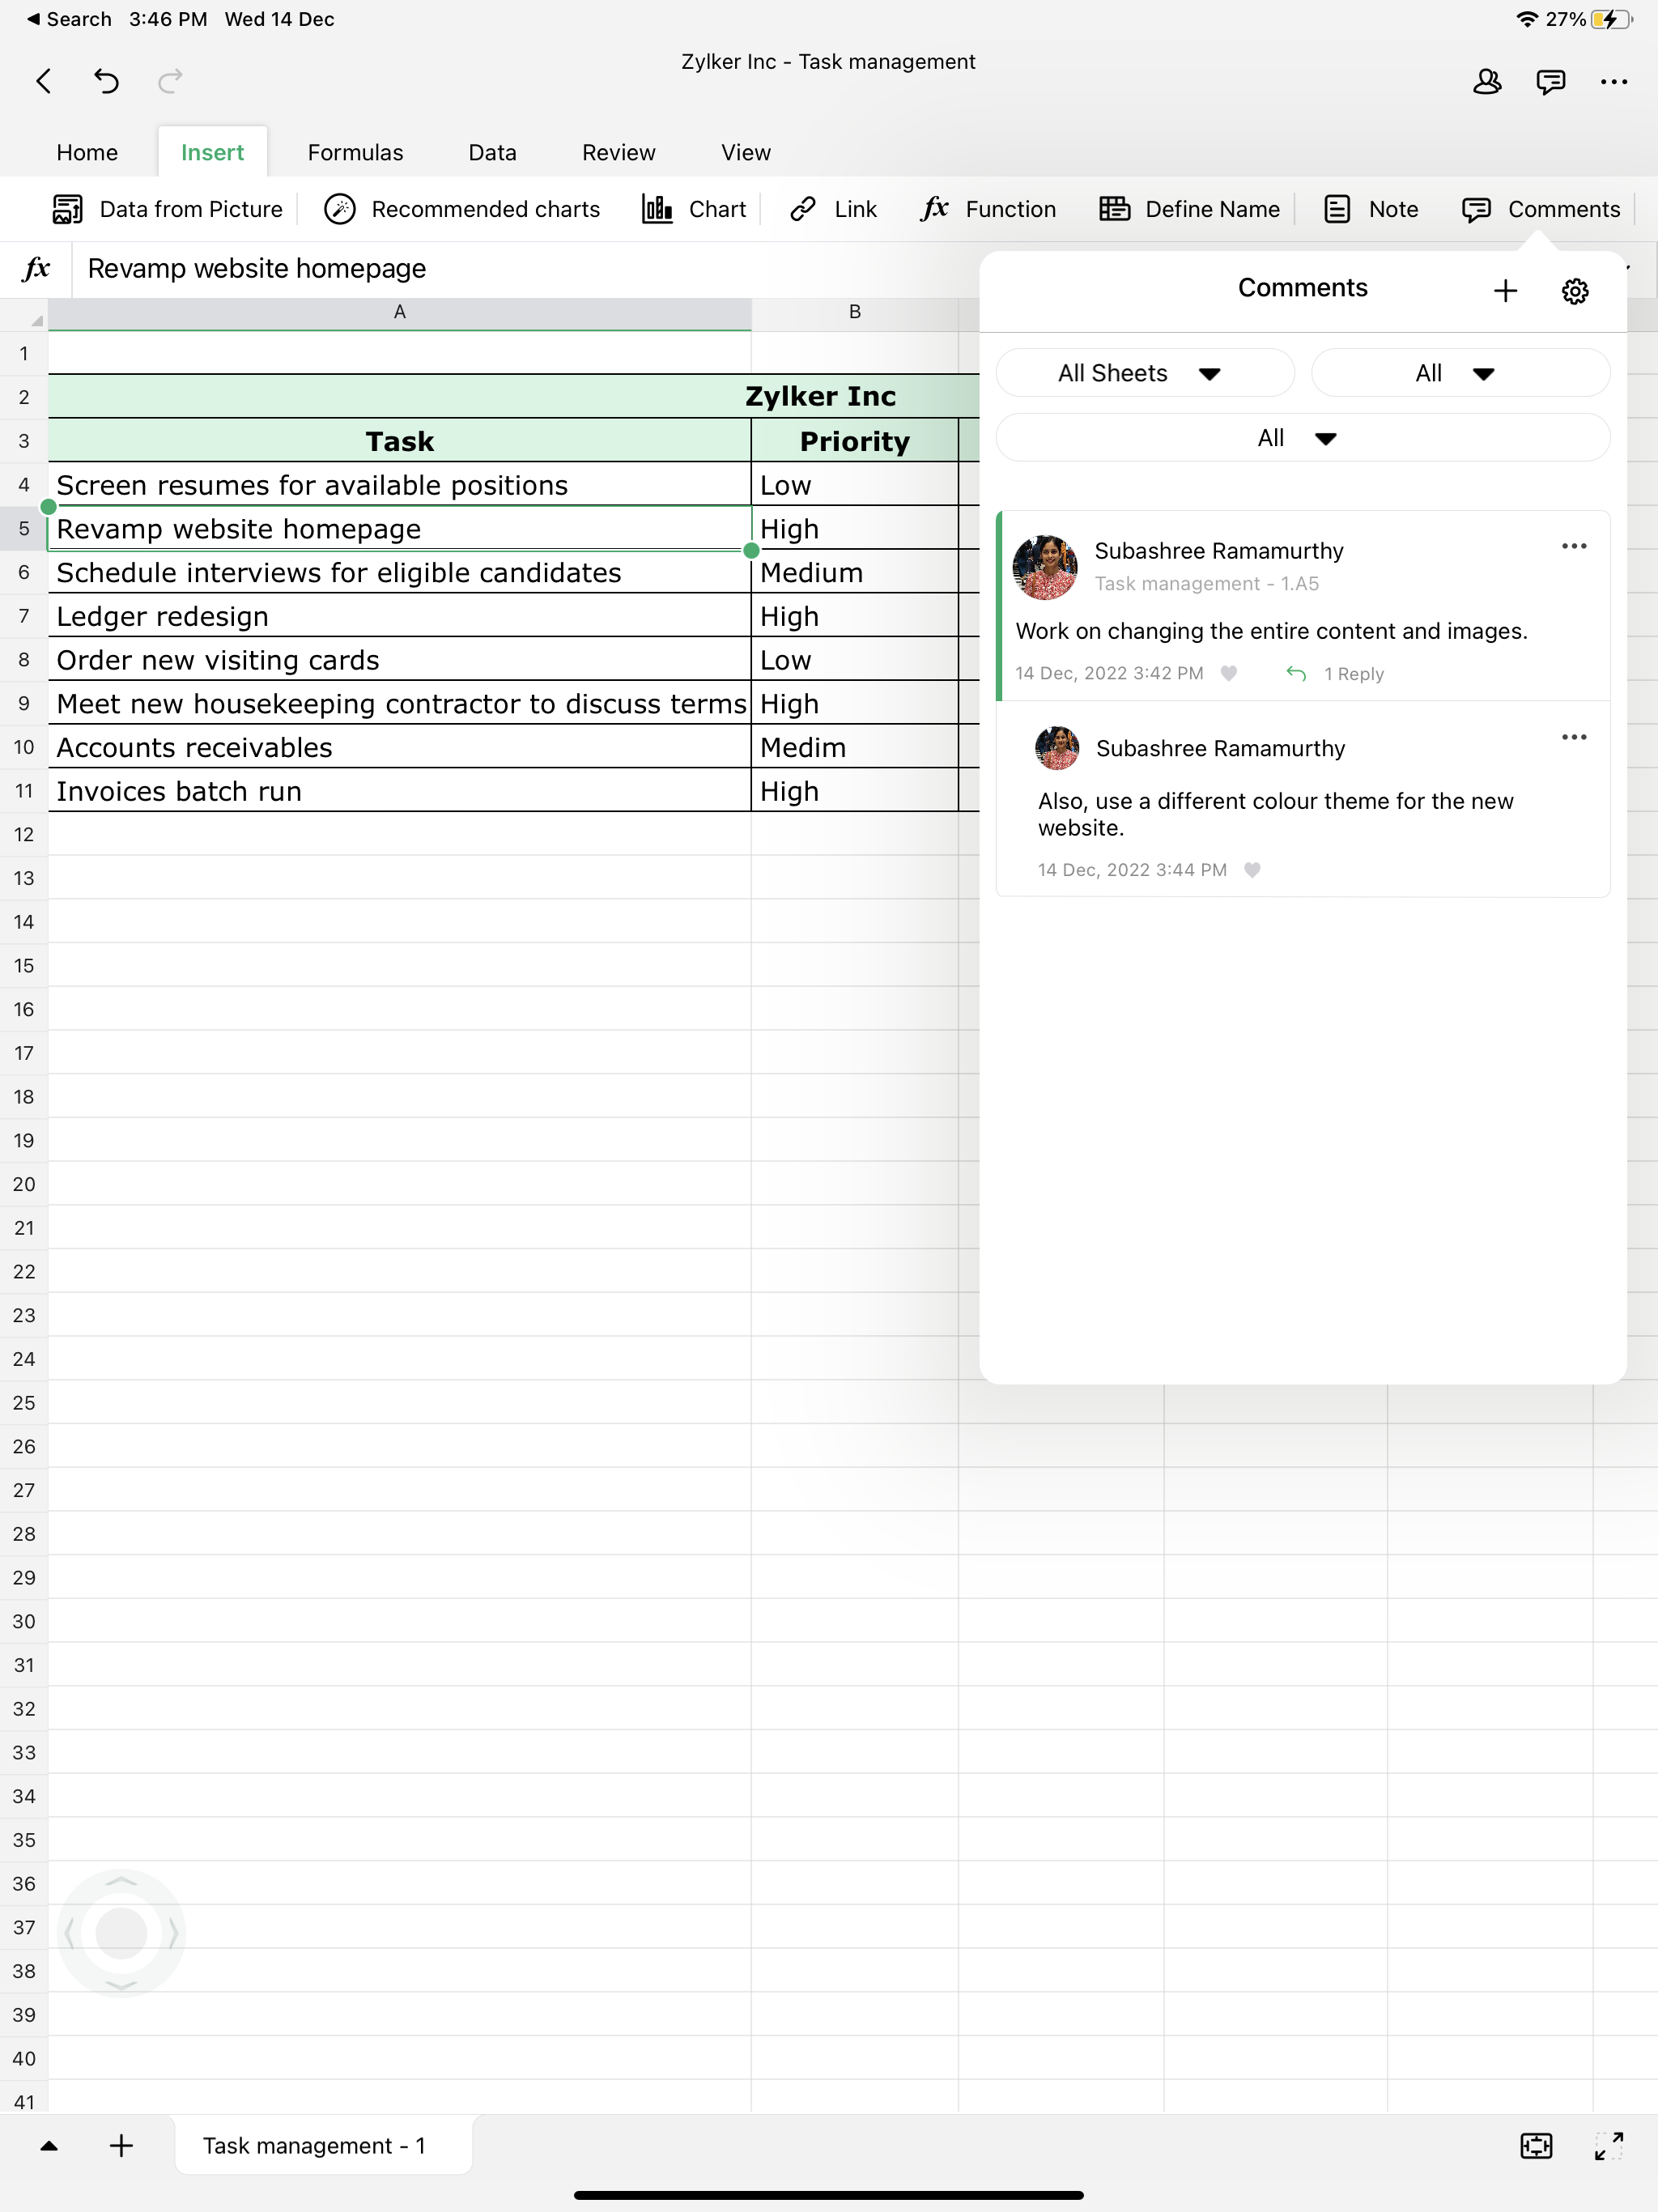The height and width of the screenshot is (2212, 1658).
Task: Expand the All Sheets dropdown
Action: point(1144,373)
